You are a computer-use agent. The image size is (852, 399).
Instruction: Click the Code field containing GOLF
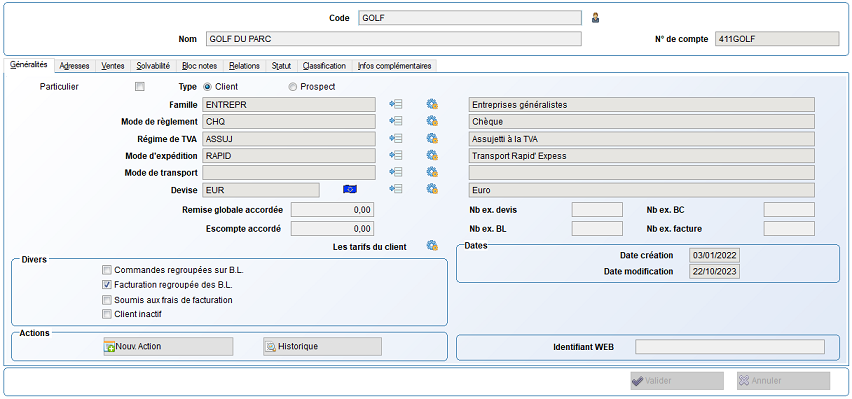point(469,17)
